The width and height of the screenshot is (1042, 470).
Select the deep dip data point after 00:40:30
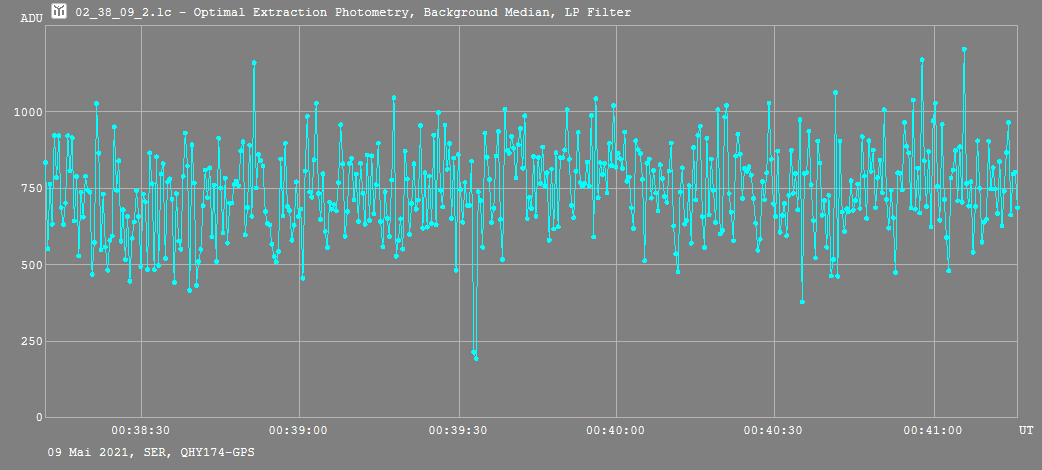802,301
